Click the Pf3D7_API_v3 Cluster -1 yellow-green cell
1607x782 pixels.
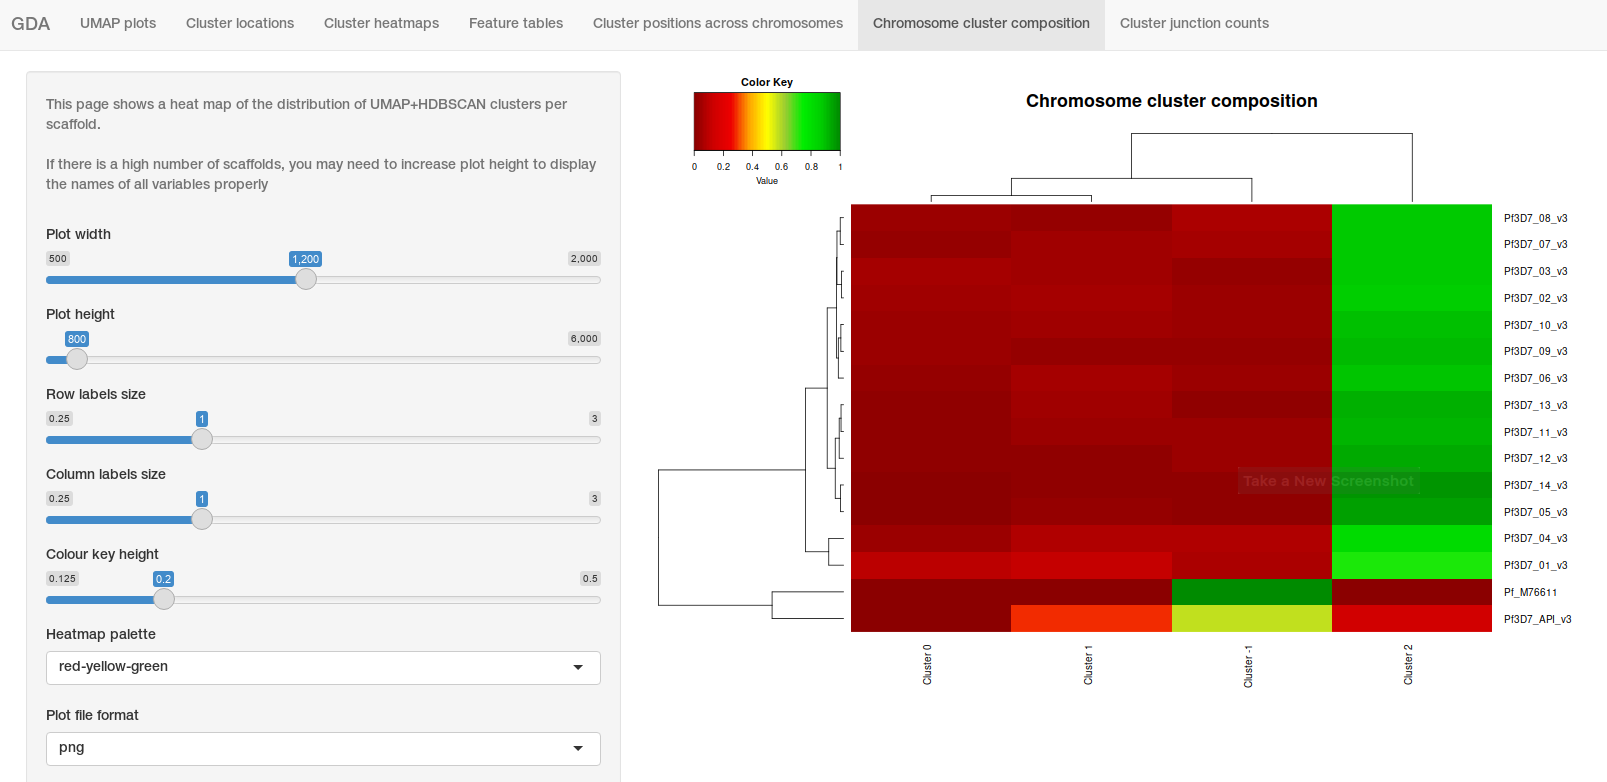coord(1252,619)
